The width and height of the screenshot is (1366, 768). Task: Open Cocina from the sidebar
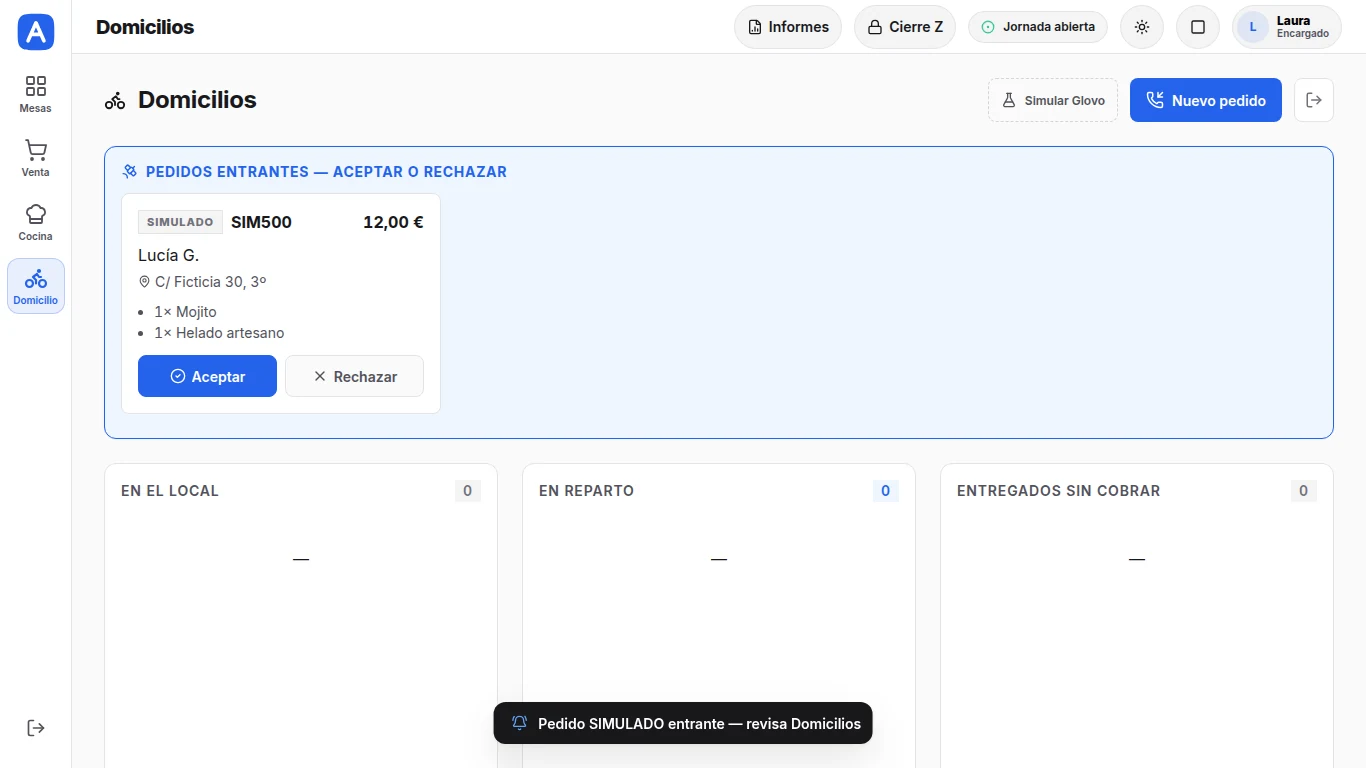[36, 222]
